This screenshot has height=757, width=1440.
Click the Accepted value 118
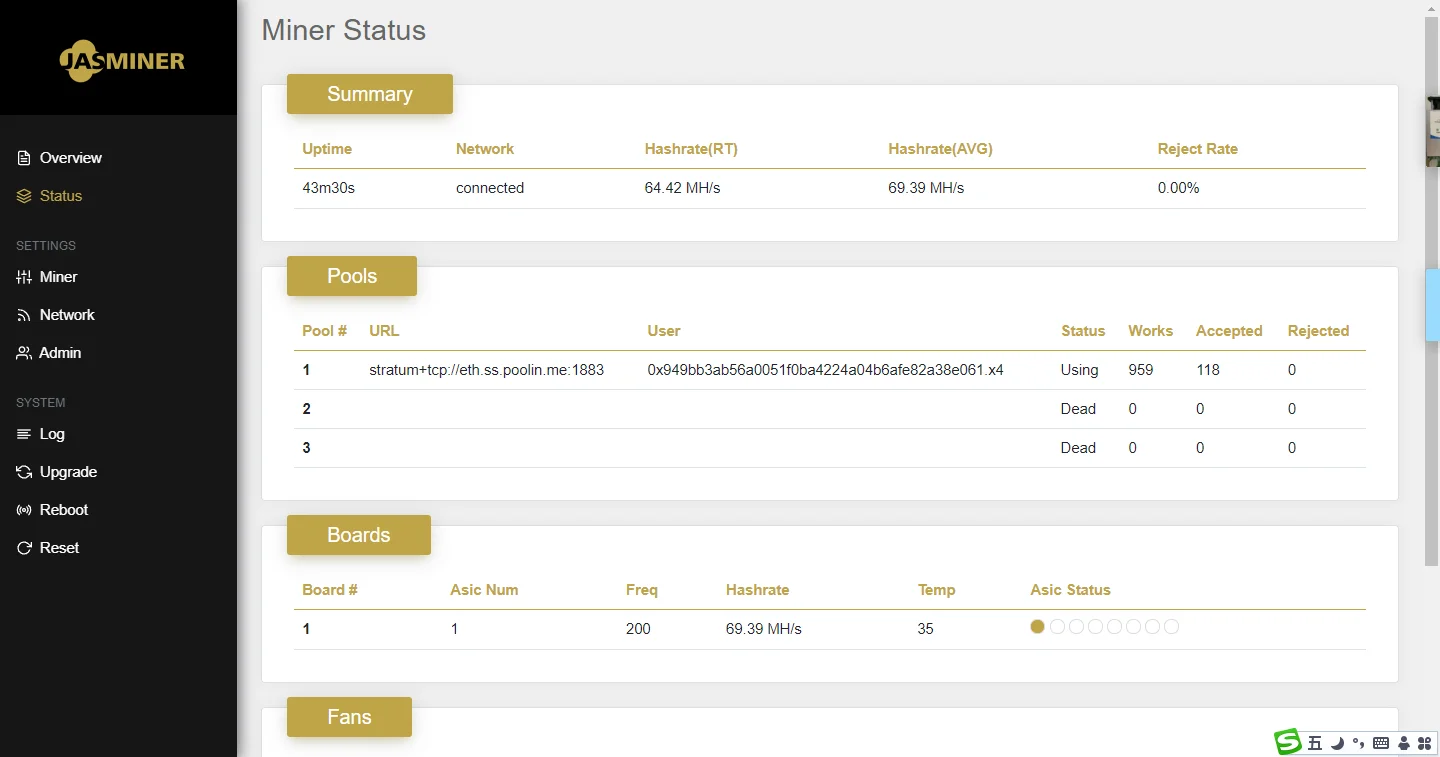tap(1208, 370)
